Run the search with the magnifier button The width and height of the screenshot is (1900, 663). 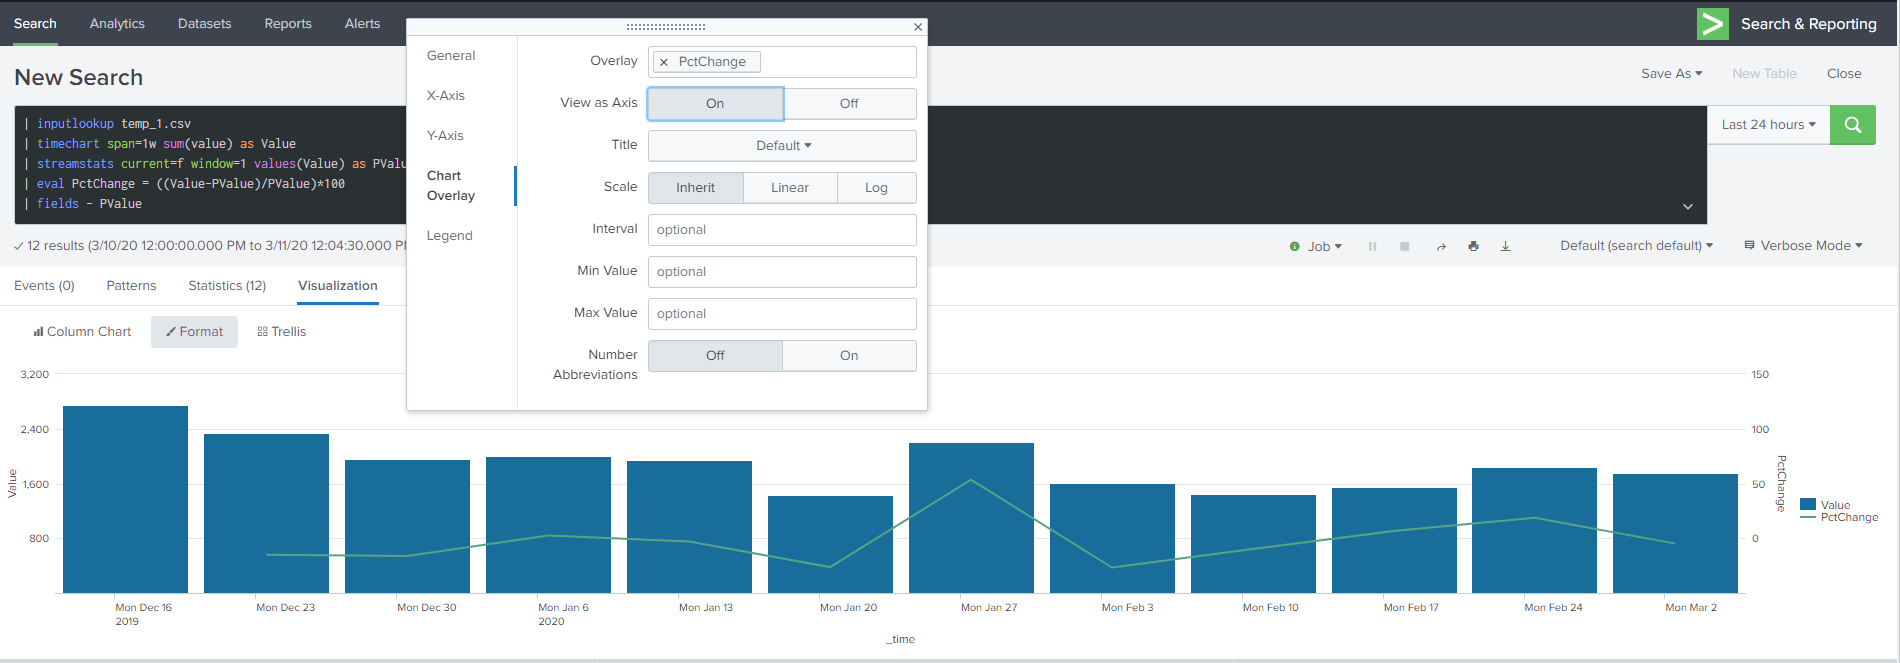click(1852, 125)
